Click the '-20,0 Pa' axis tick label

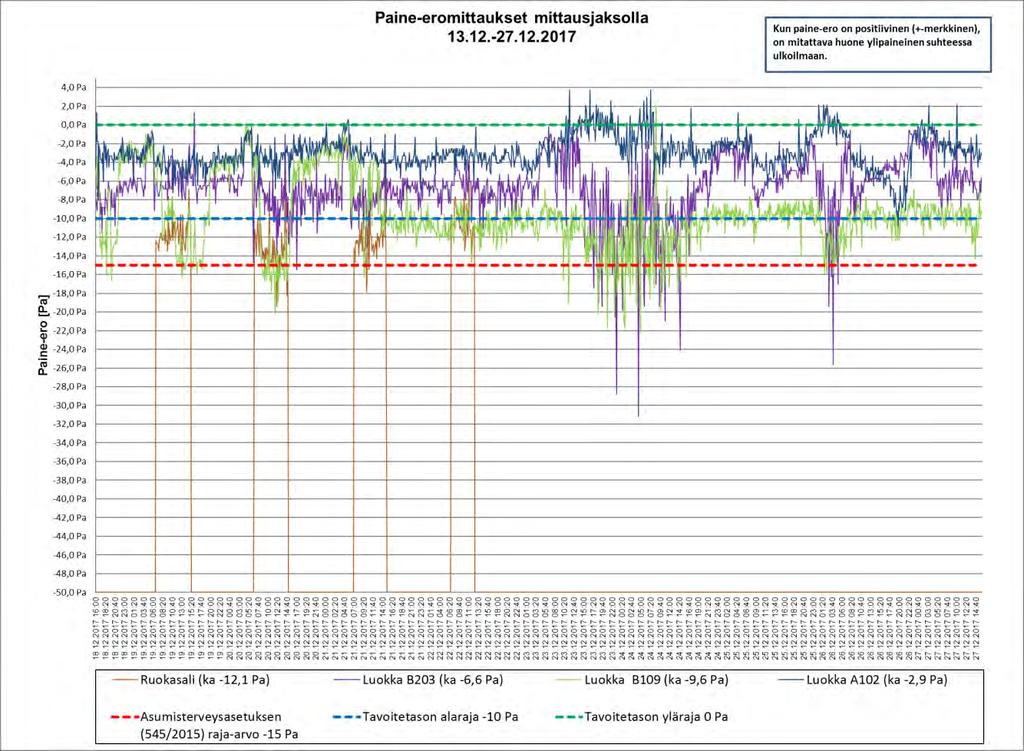[x=69, y=312]
